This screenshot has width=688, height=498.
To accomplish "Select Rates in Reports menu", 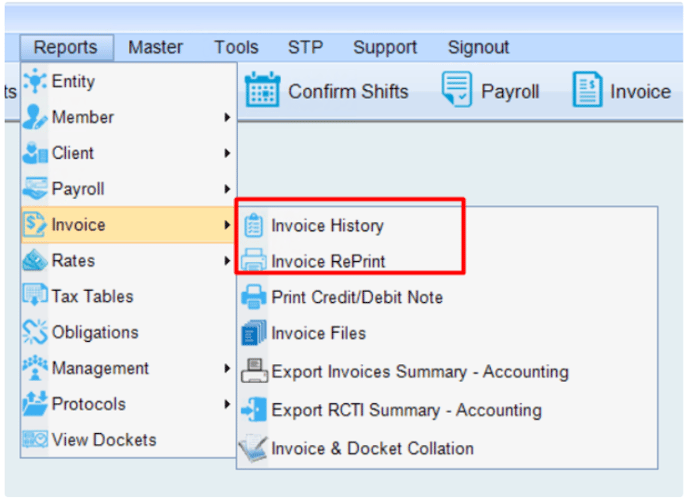I will point(129,261).
